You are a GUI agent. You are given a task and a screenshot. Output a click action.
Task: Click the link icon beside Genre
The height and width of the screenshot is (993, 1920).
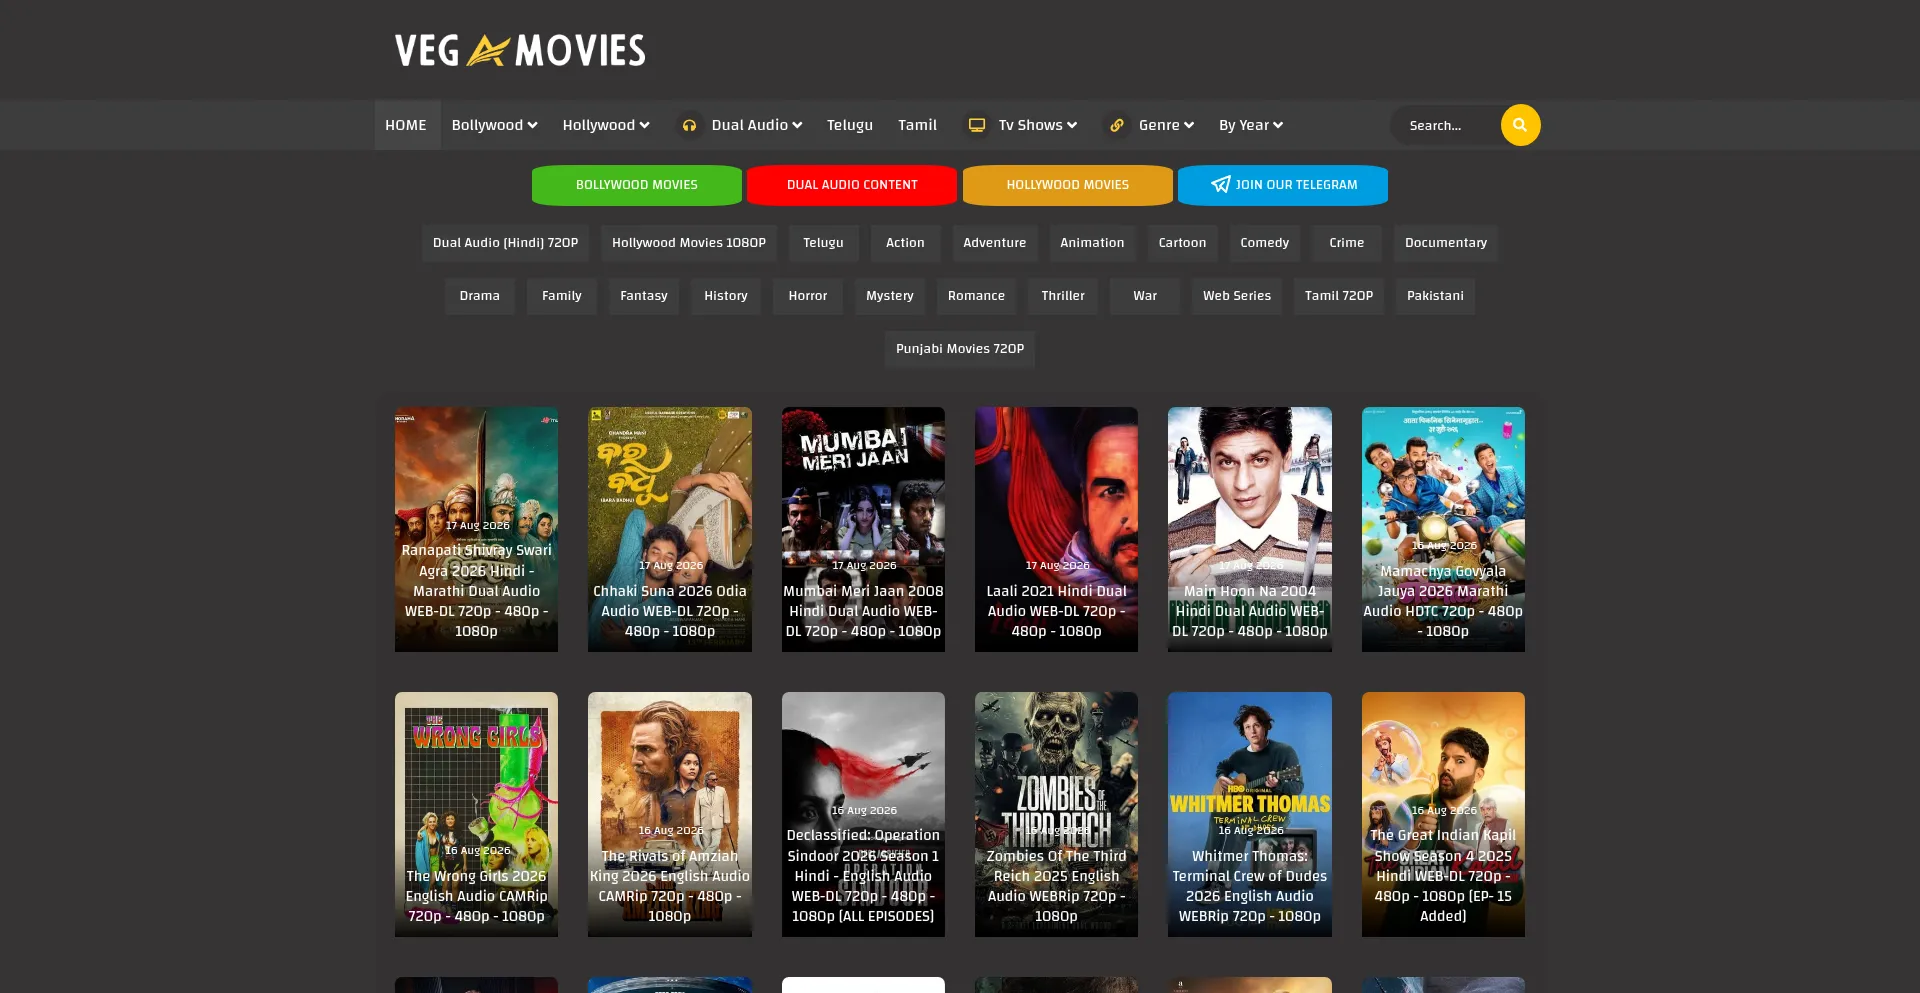tap(1117, 125)
